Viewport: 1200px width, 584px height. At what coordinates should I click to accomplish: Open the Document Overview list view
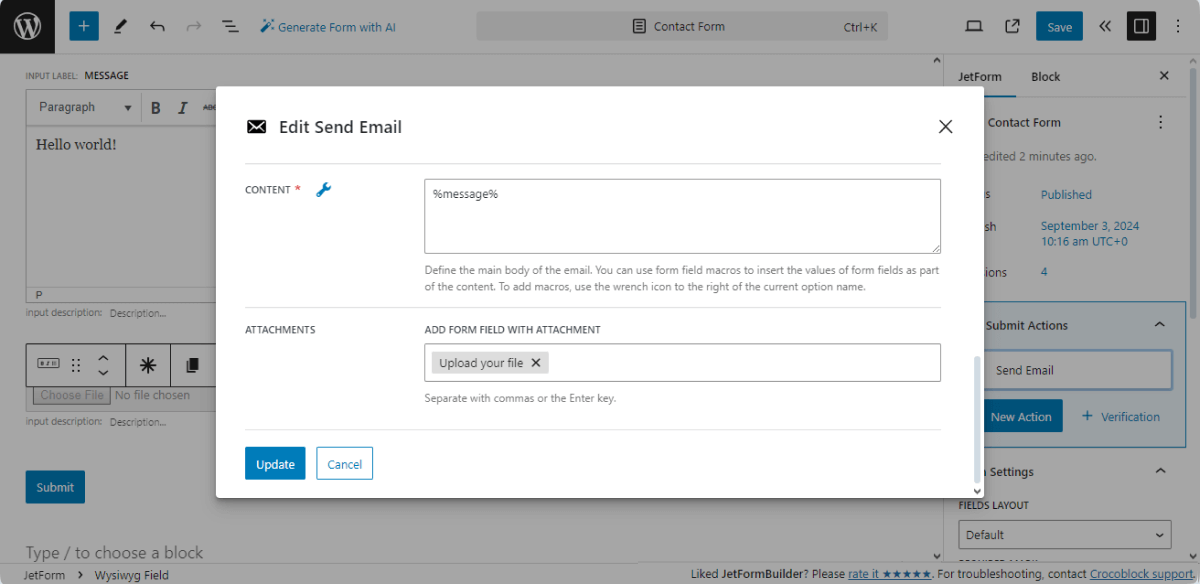[230, 25]
